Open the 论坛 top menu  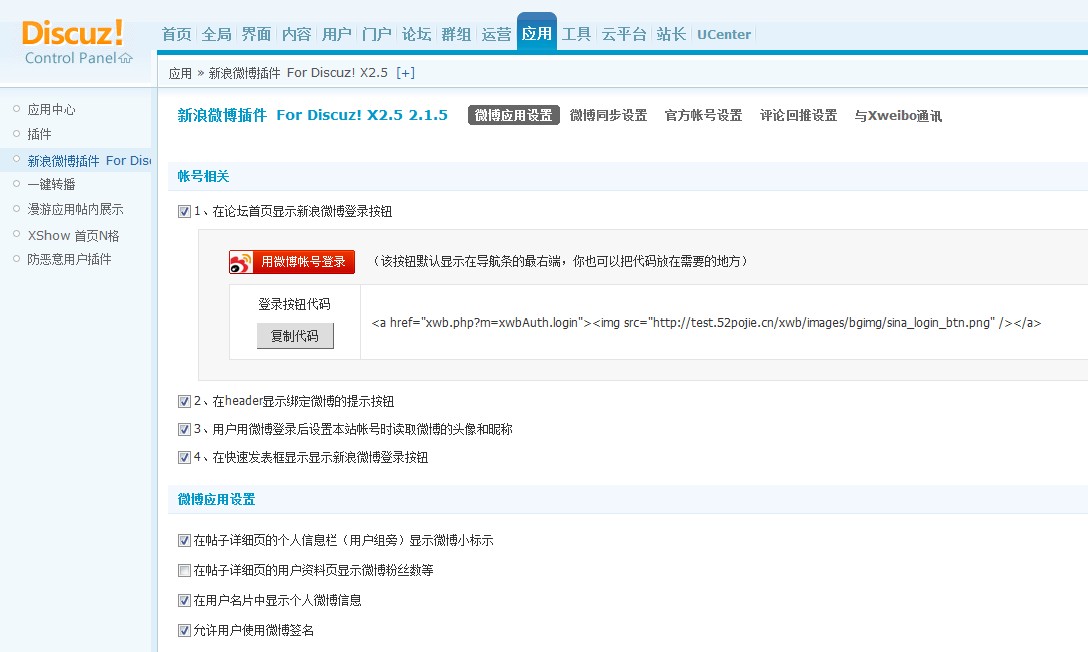[416, 34]
